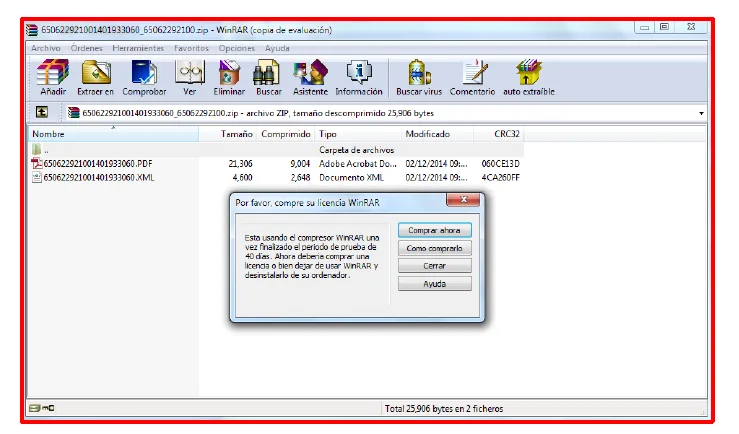The image size is (739, 434).
Task: Open the Ver viewer tool
Action: pos(189,78)
